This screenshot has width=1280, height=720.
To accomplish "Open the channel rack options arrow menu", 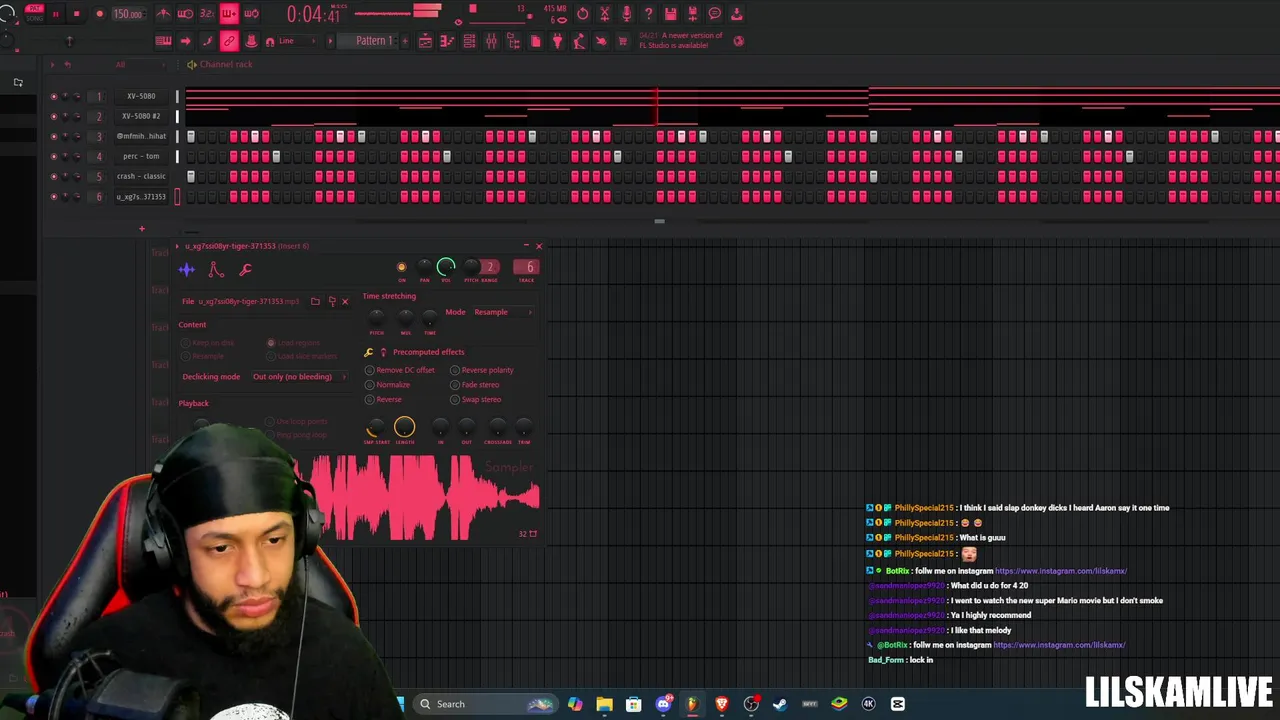I will click(54, 64).
